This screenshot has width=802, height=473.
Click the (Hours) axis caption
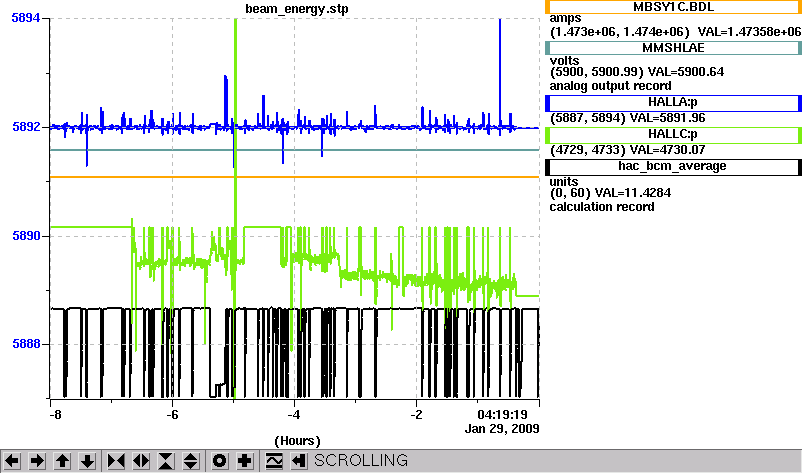(297, 441)
